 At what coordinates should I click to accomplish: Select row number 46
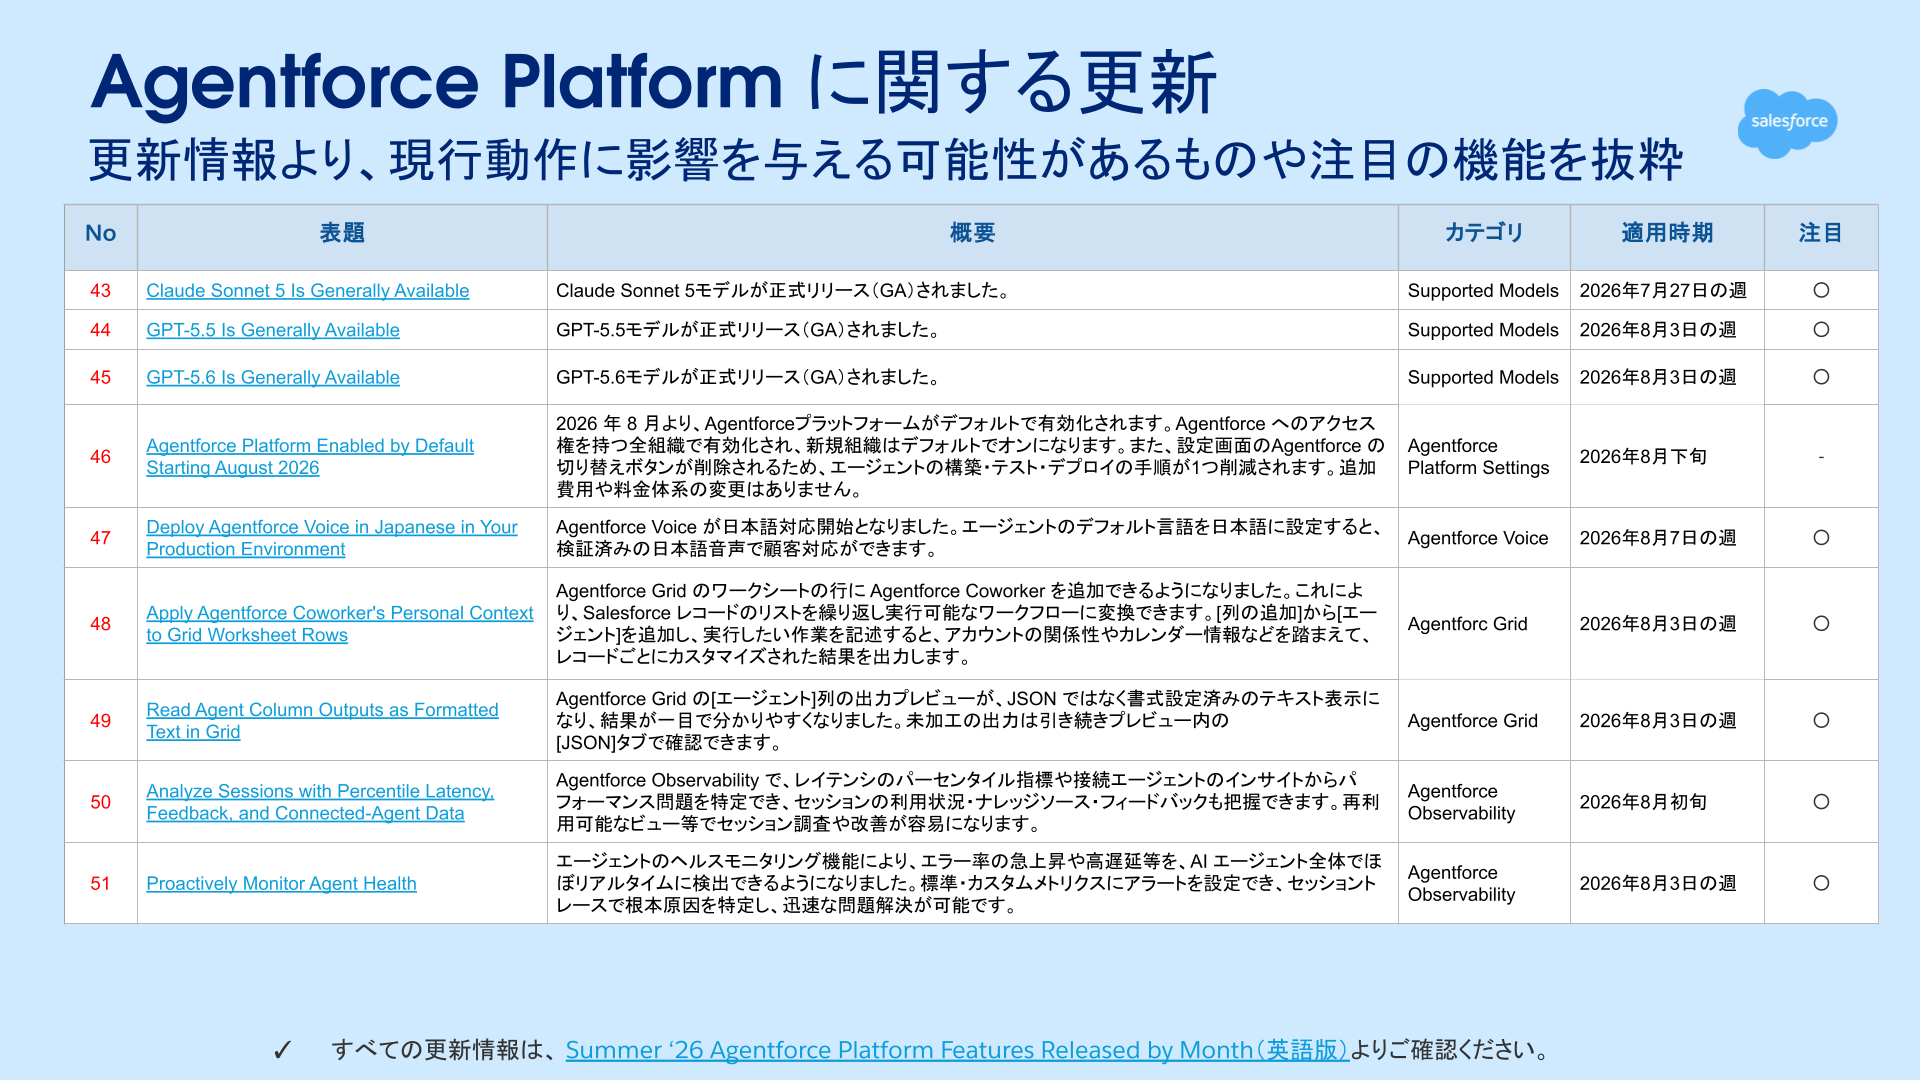click(x=101, y=456)
